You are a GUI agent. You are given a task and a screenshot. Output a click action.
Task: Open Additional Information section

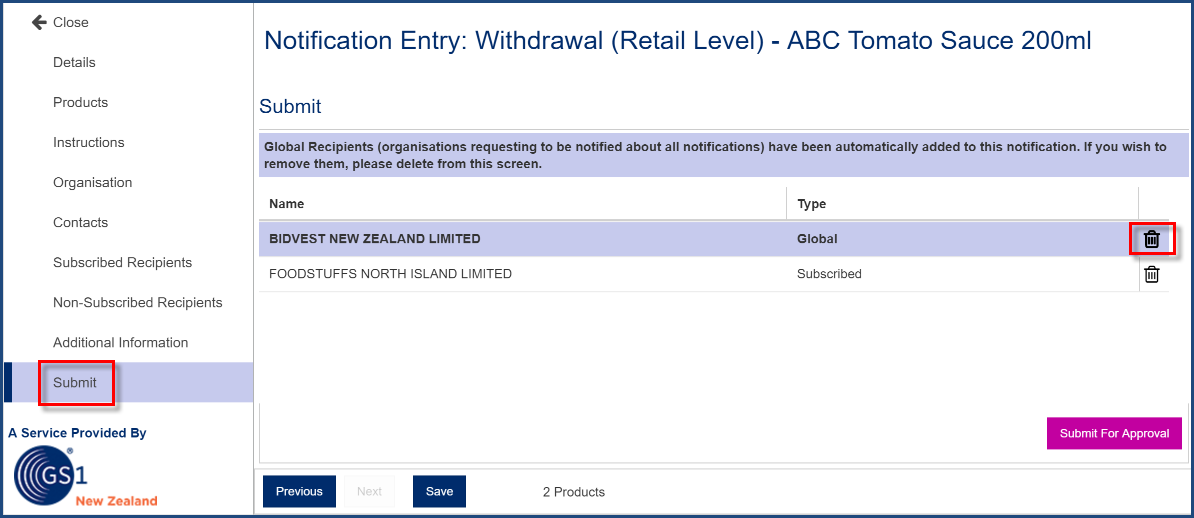tap(120, 343)
